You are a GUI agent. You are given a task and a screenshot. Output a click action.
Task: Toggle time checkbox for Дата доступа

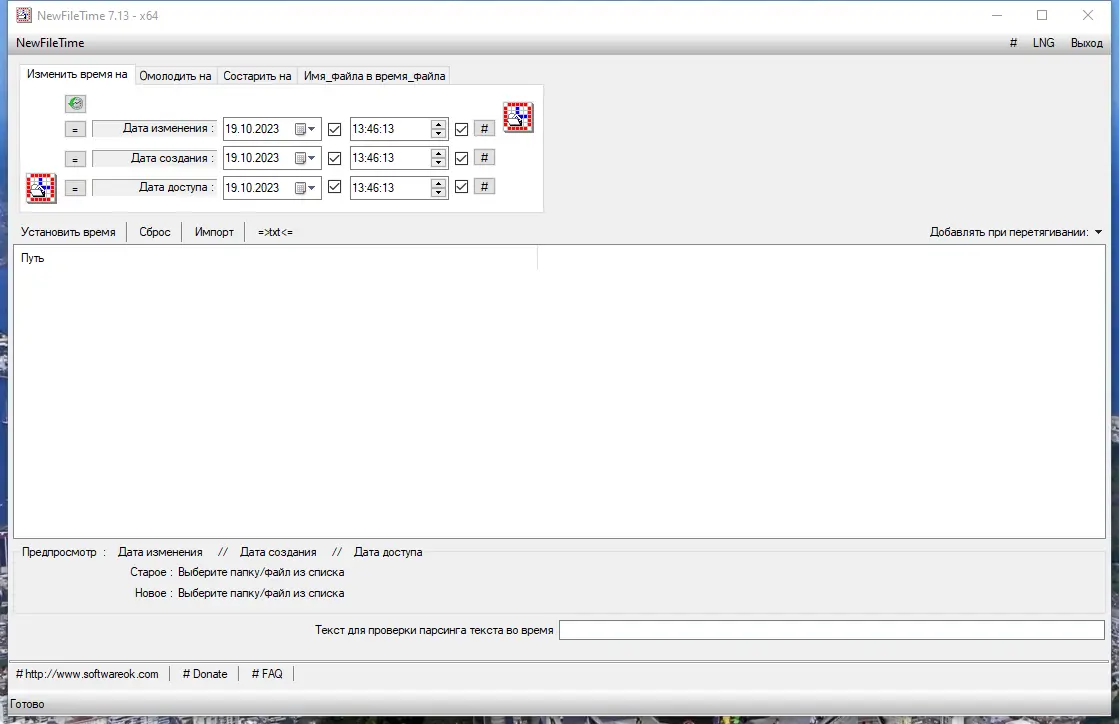(x=461, y=187)
